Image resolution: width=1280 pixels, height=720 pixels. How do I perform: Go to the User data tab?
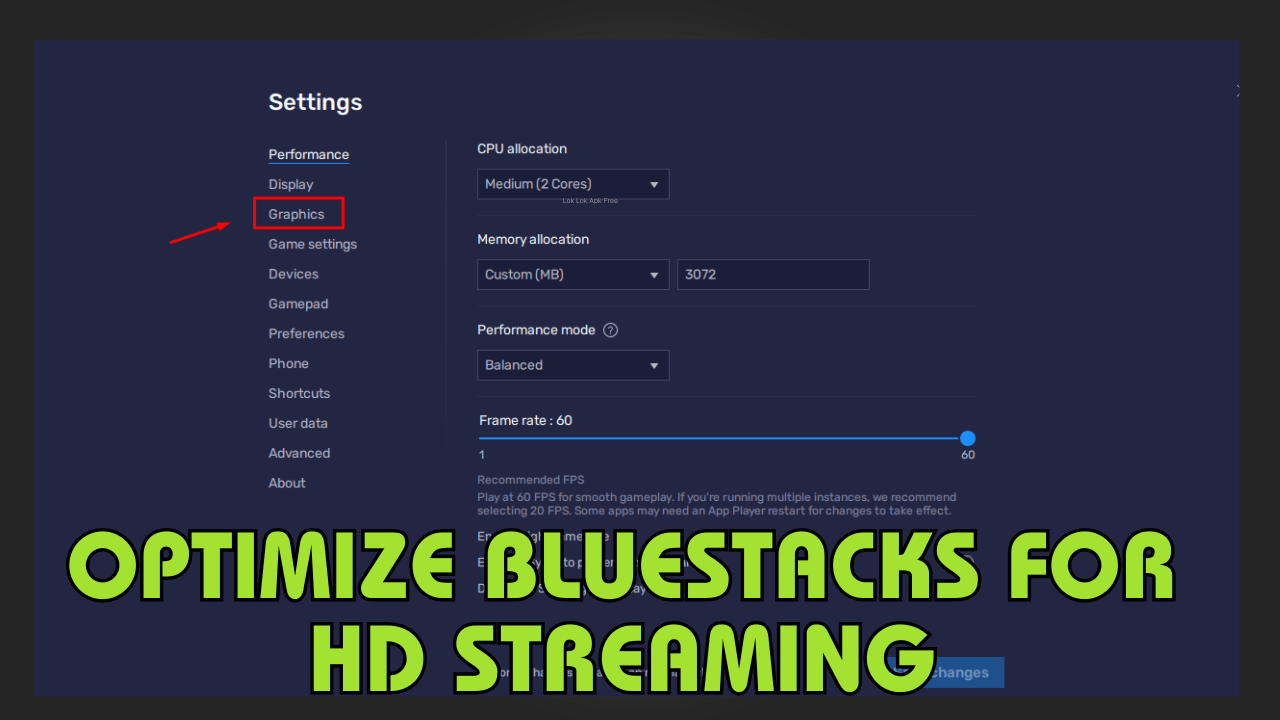point(298,423)
